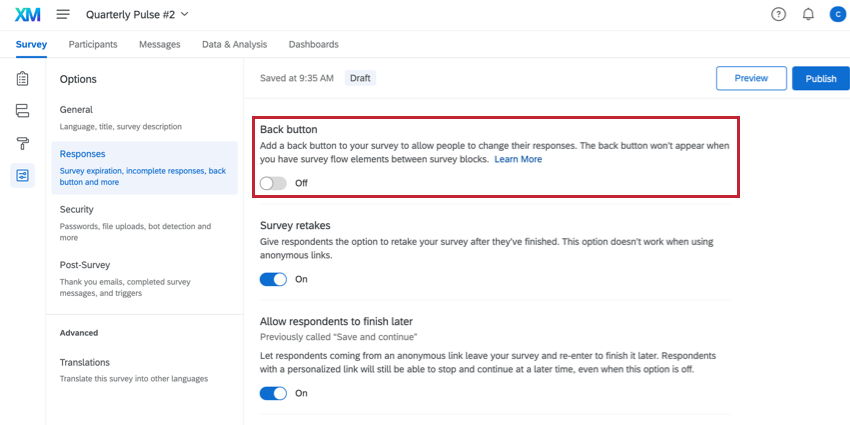Open the look and feel paint roller icon

[22, 144]
